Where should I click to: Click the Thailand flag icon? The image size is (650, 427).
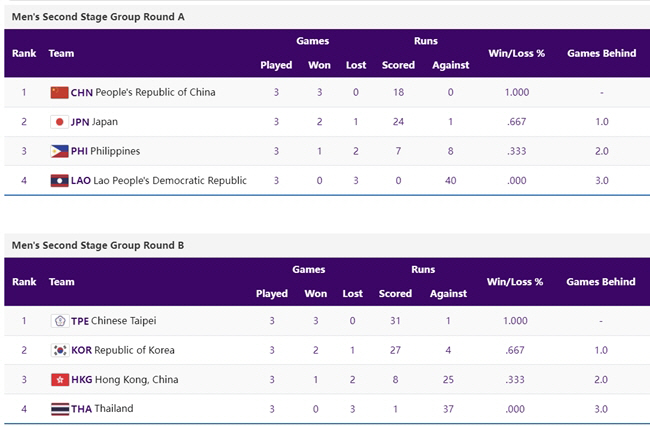pyautogui.click(x=59, y=409)
